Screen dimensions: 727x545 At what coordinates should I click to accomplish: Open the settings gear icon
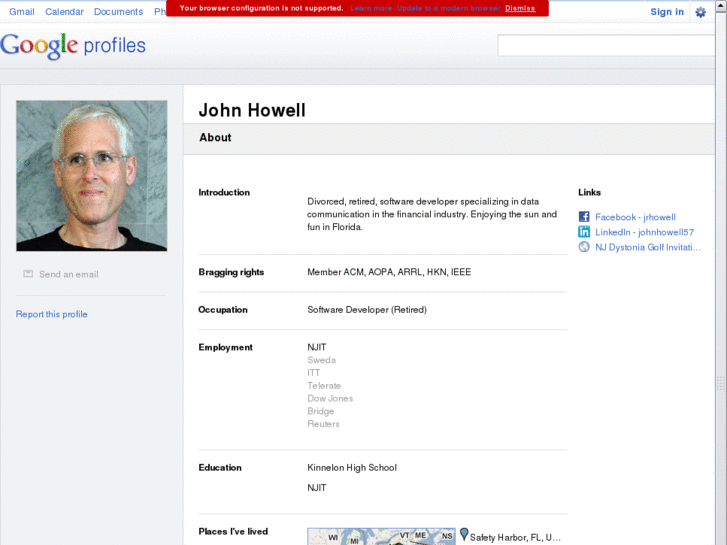701,12
